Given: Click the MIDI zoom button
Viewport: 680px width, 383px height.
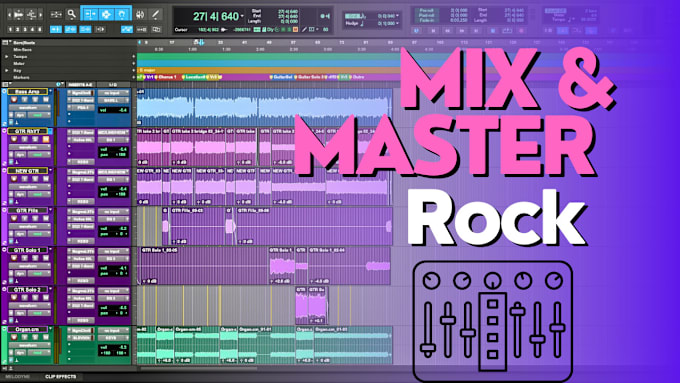Looking at the screenshot, I should pyautogui.click(x=31, y=15).
